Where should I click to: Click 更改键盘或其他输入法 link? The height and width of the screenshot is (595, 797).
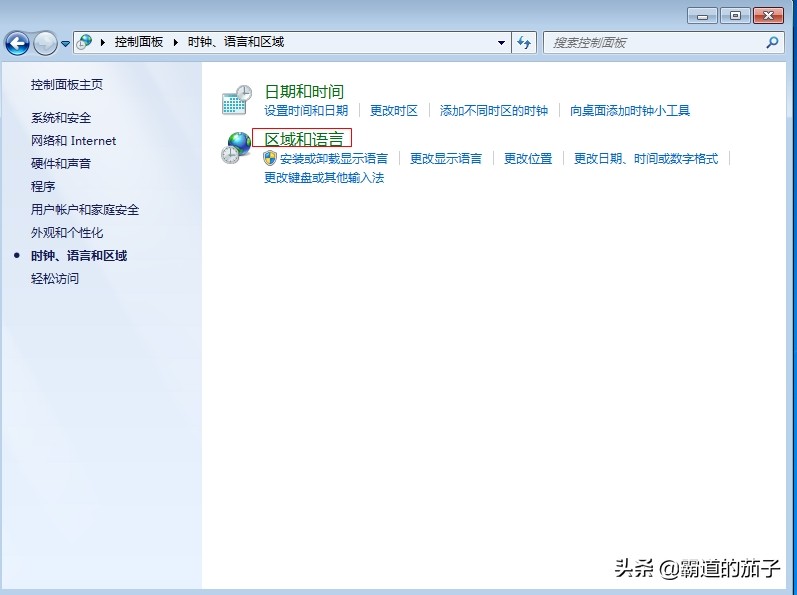pos(324,178)
